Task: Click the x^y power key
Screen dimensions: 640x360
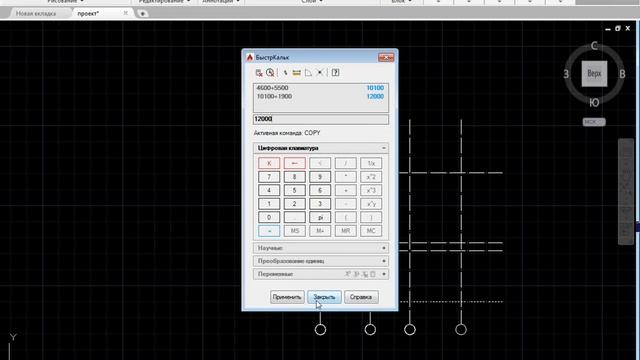Action: point(371,204)
